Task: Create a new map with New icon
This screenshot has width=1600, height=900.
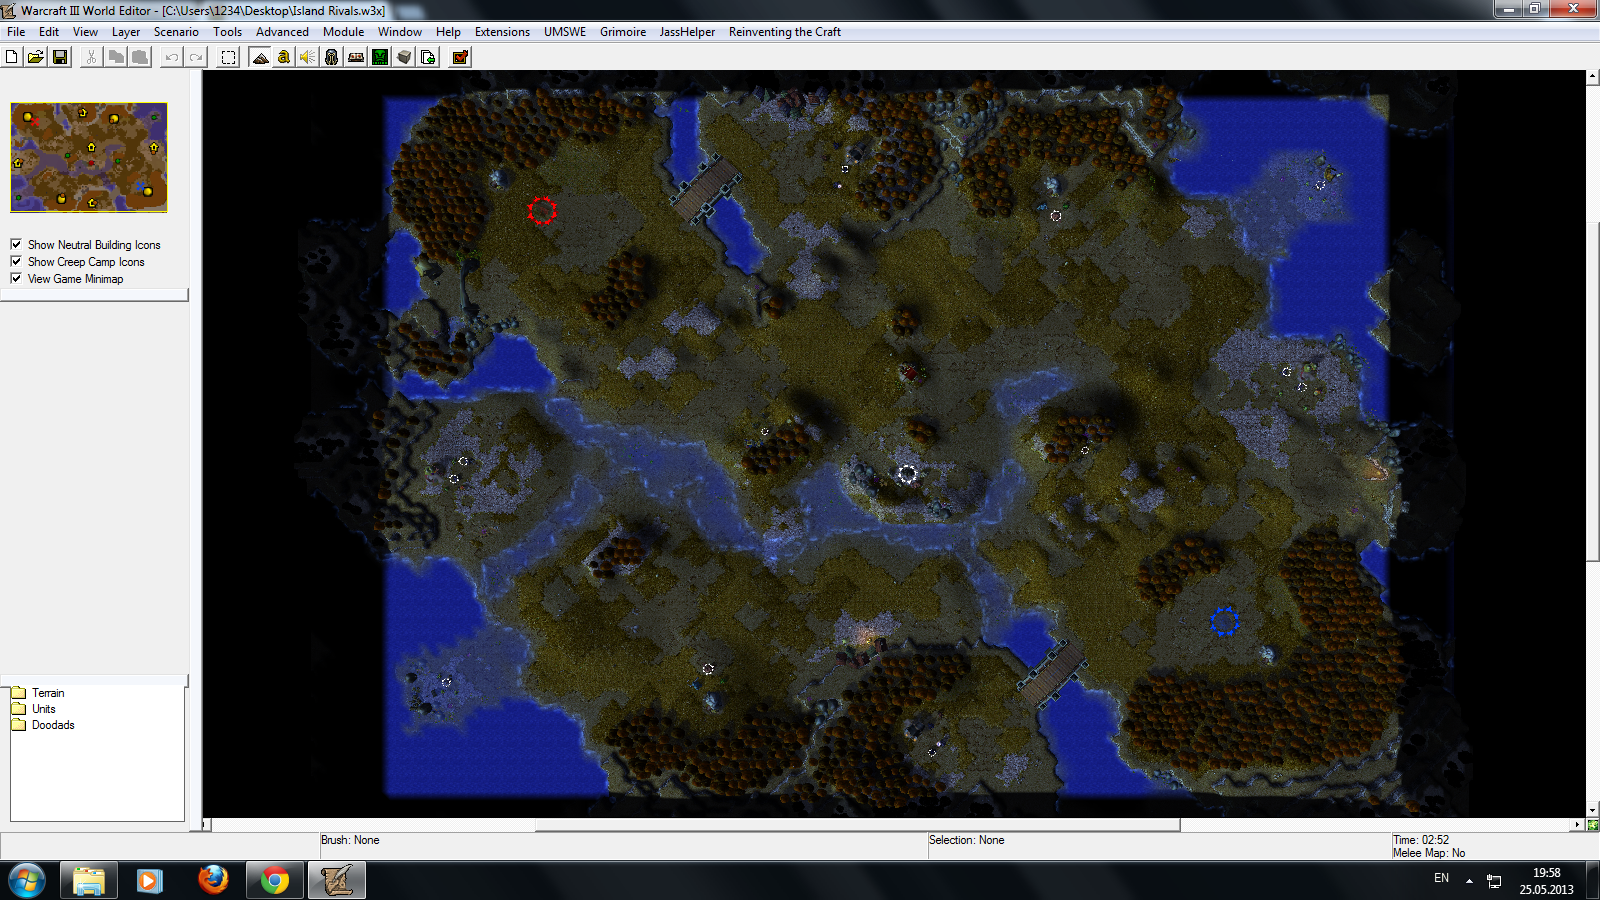Action: click(x=12, y=57)
